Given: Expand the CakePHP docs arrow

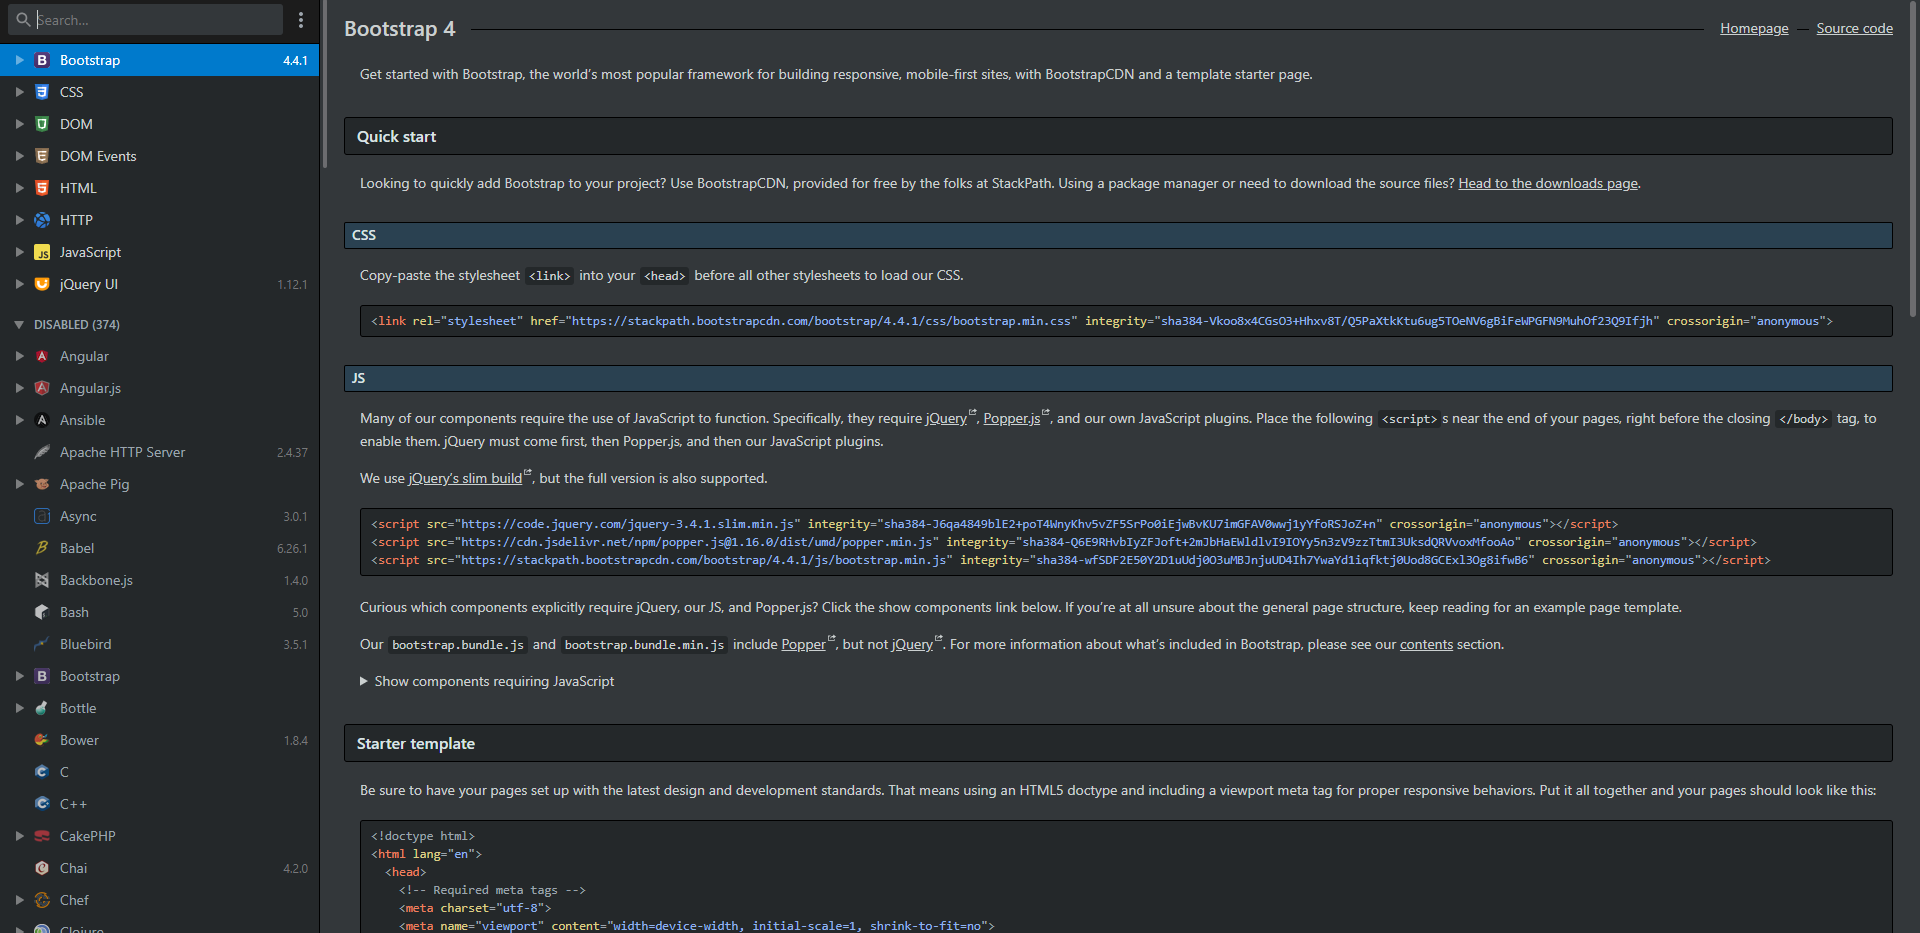Looking at the screenshot, I should point(19,836).
